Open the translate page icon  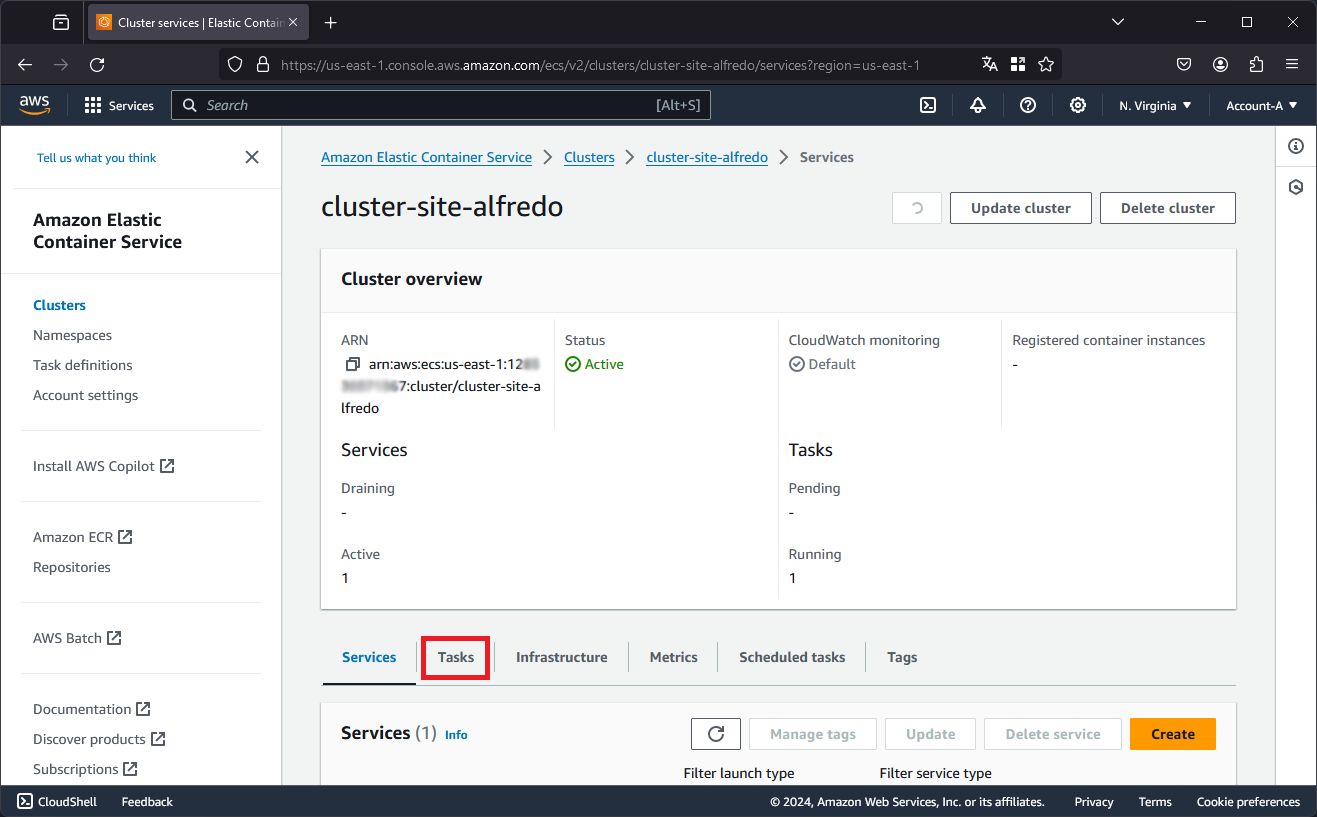[990, 64]
